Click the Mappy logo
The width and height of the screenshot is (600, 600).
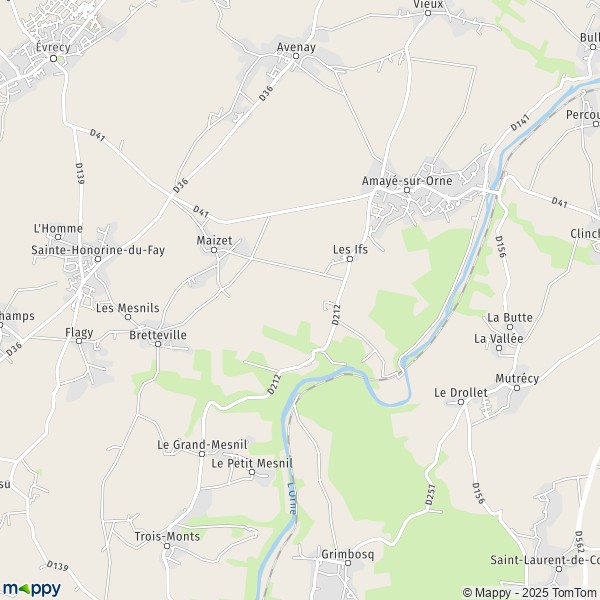[32, 589]
